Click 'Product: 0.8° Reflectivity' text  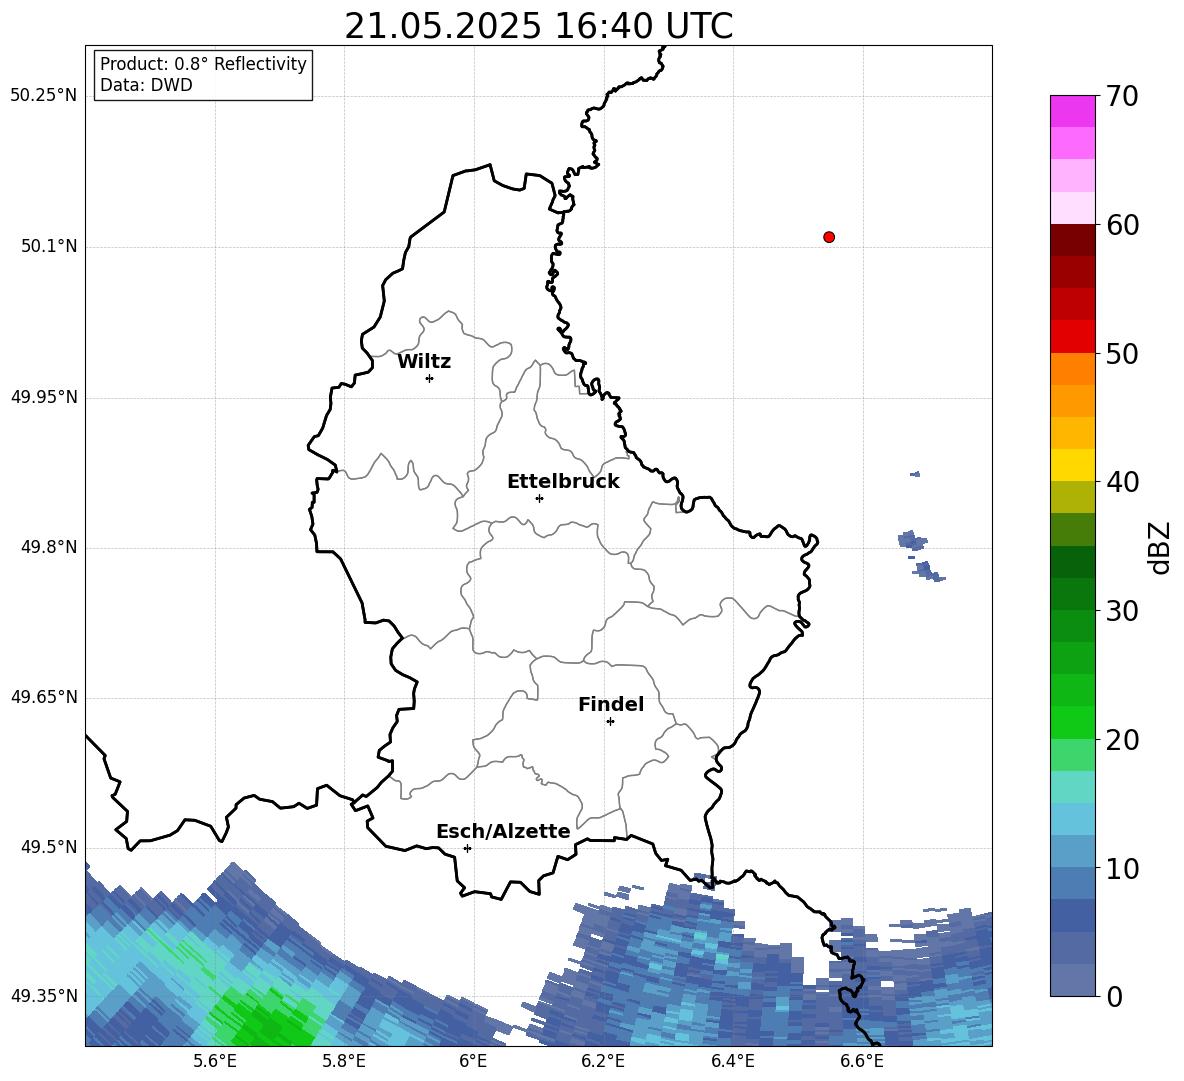click(x=203, y=63)
